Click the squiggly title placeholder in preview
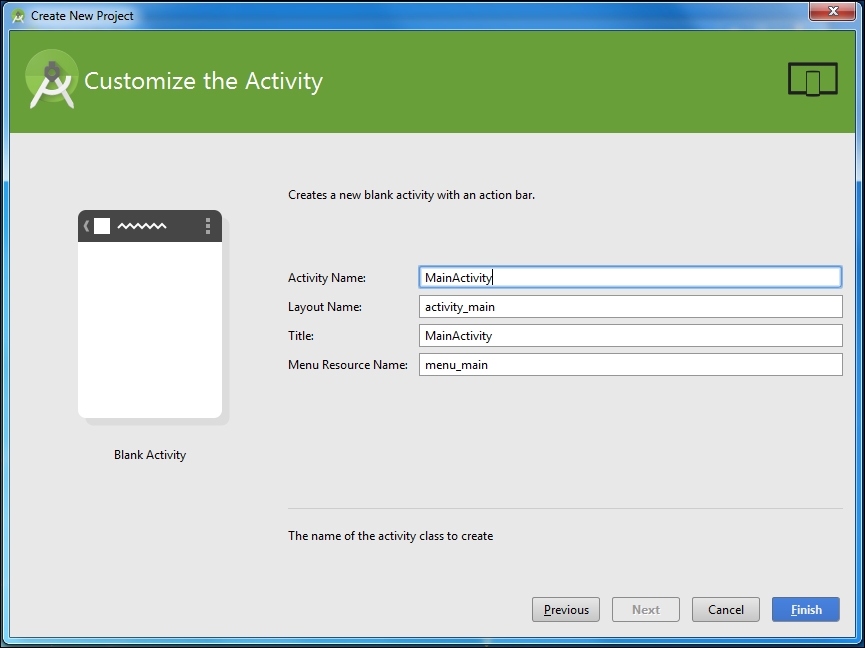865x648 pixels. click(x=142, y=227)
